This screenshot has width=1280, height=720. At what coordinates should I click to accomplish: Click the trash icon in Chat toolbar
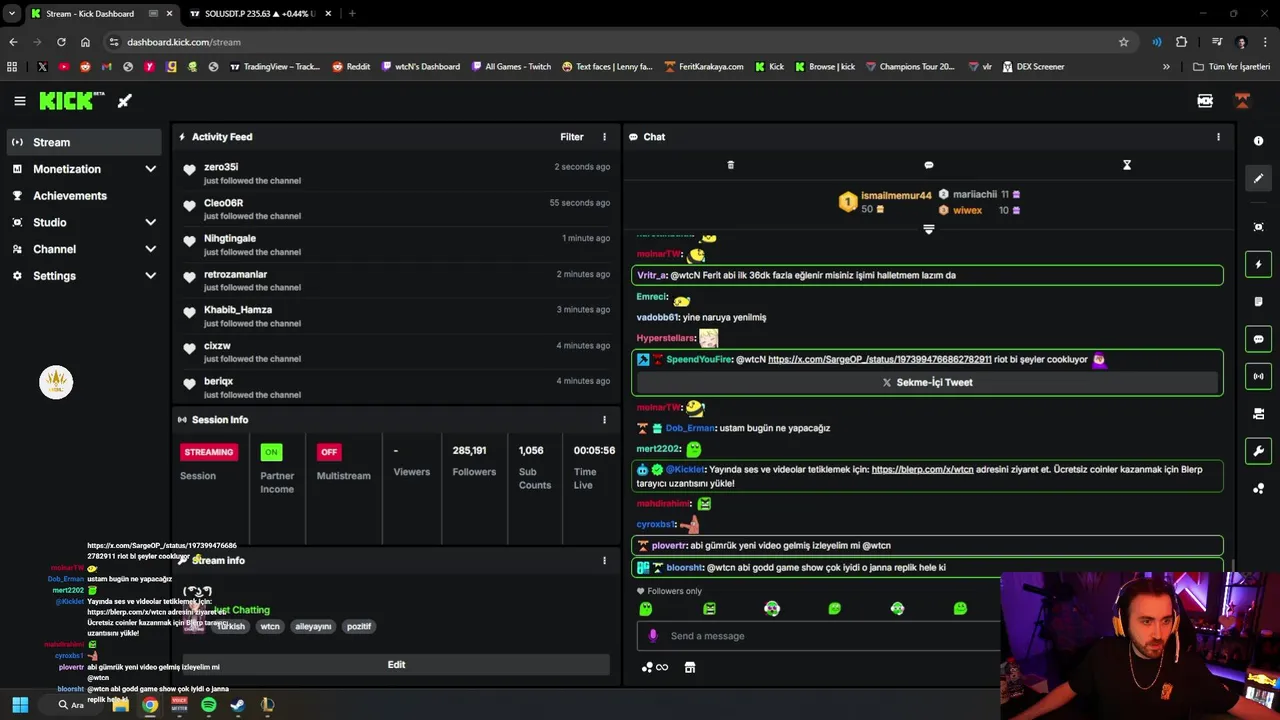(730, 165)
